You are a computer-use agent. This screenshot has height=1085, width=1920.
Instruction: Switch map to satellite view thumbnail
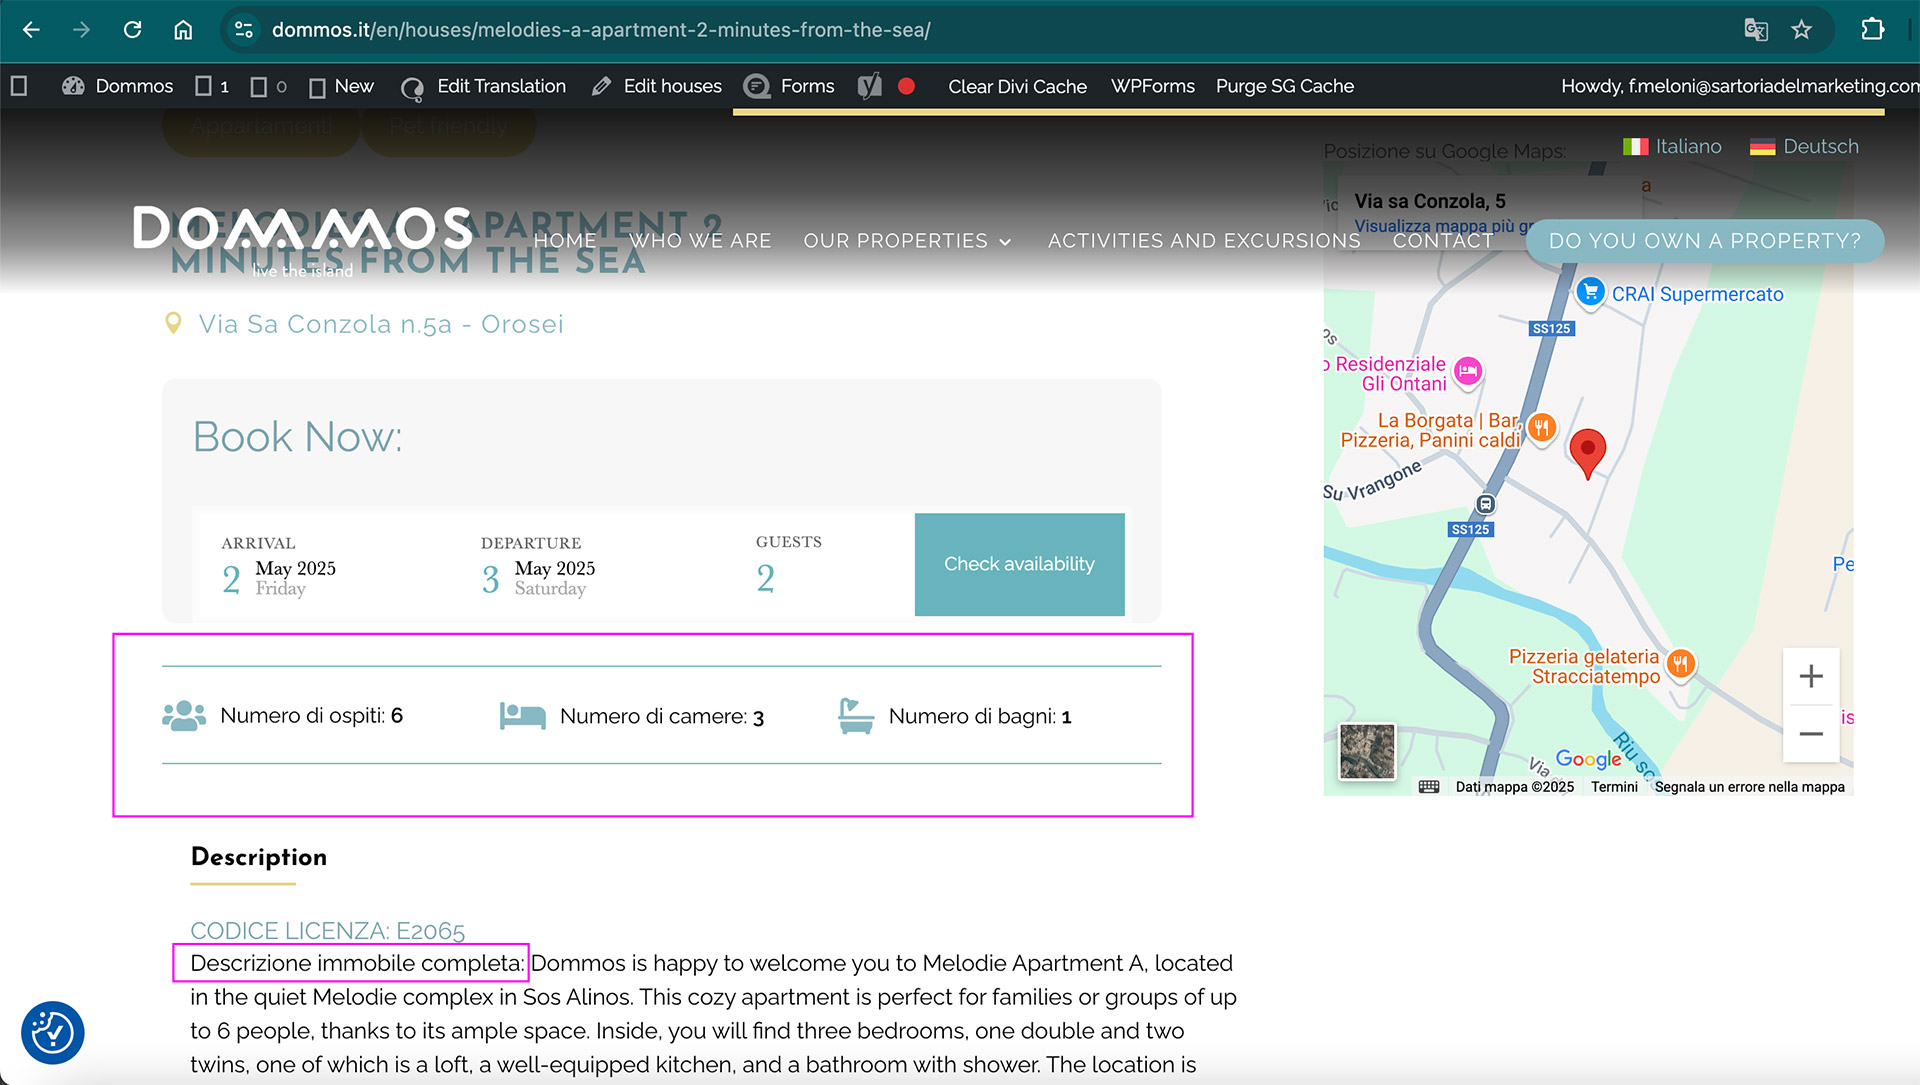[1366, 751]
